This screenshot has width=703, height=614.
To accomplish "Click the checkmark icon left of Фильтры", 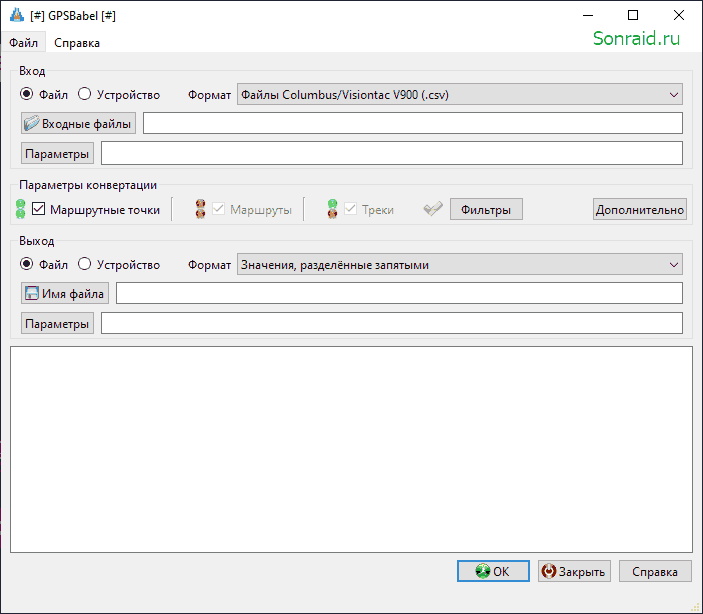I will pos(433,209).
